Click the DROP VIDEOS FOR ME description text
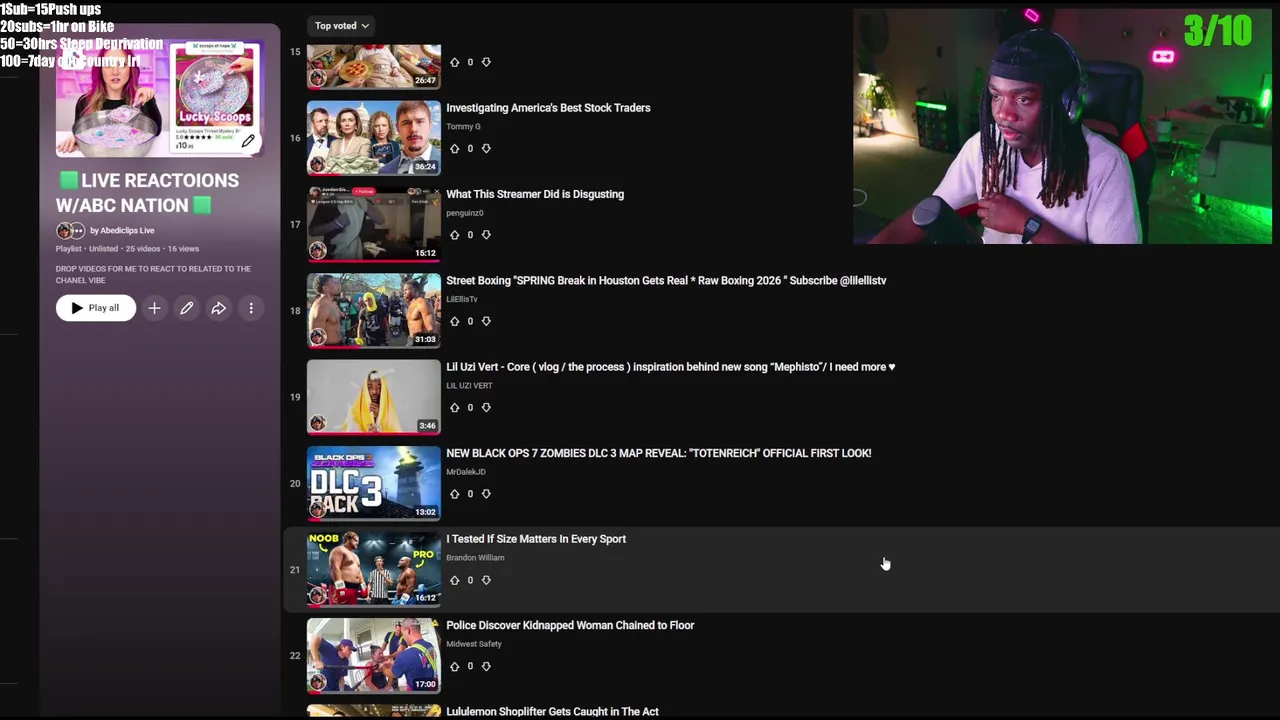Screen dimensions: 1280x720 point(153,274)
